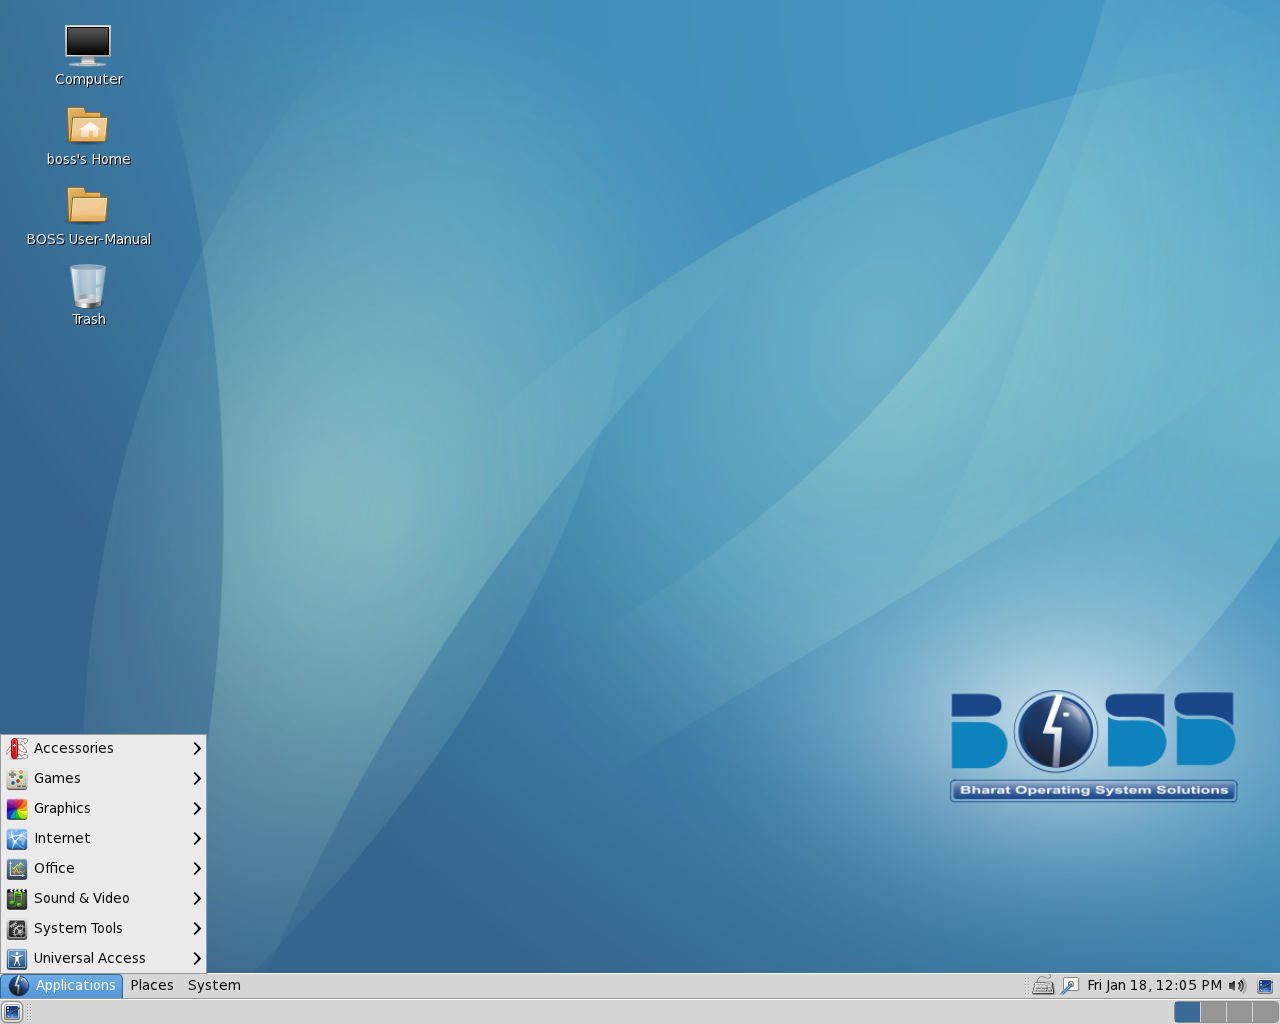Click the date and time clock

click(x=1154, y=985)
